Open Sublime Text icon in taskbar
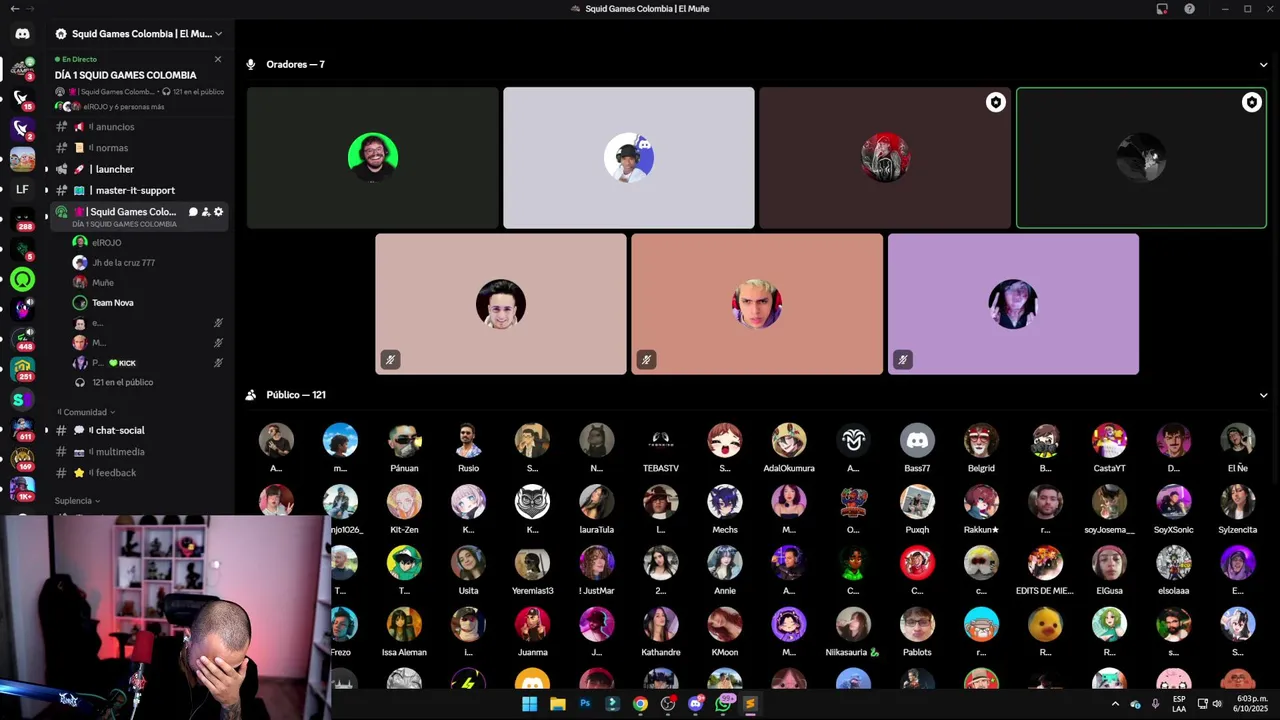Viewport: 1280px width, 720px height. 750,704
